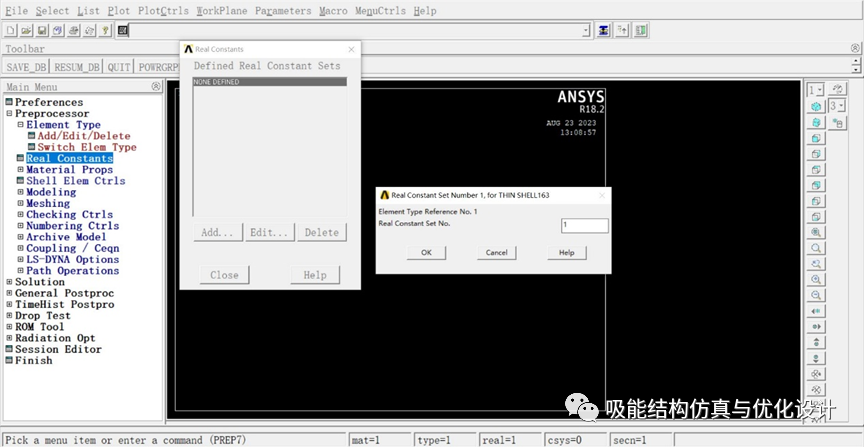
Task: Click the command prompt keyboard icon
Action: pos(122,30)
